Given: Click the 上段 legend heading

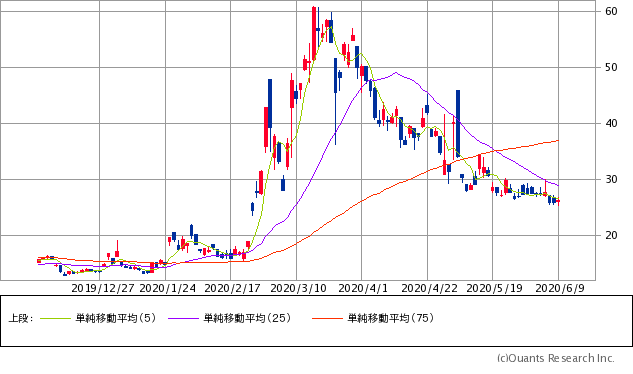Looking at the screenshot, I should (x=20, y=318).
